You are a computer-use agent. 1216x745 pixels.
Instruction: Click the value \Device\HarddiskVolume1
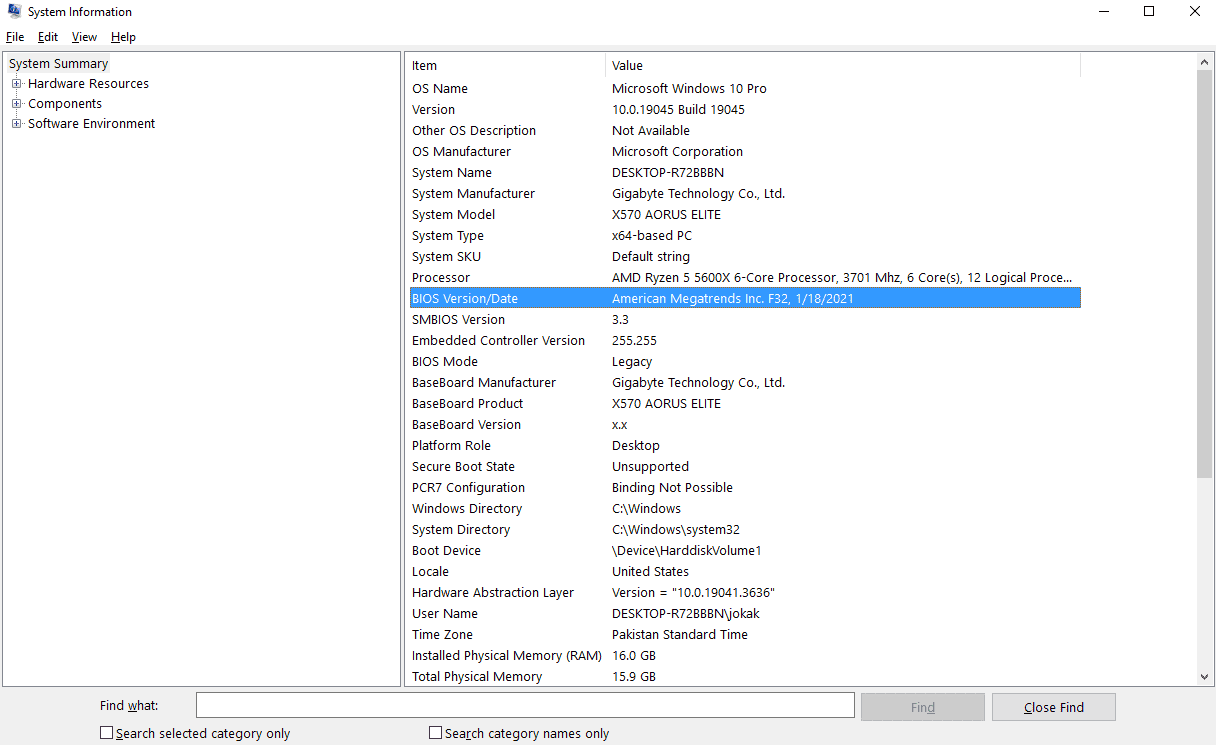[687, 550]
